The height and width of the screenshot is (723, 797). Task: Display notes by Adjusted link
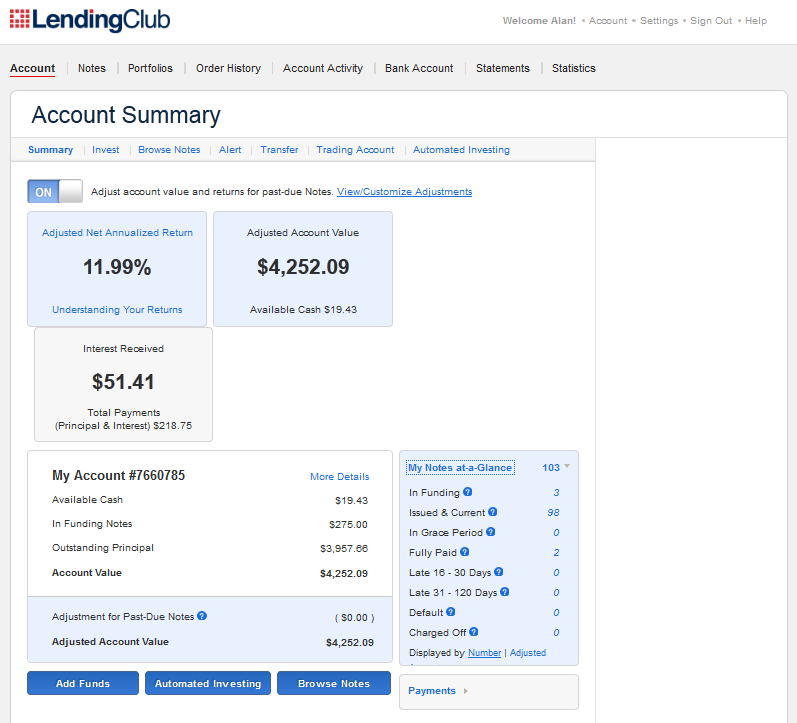pos(528,653)
